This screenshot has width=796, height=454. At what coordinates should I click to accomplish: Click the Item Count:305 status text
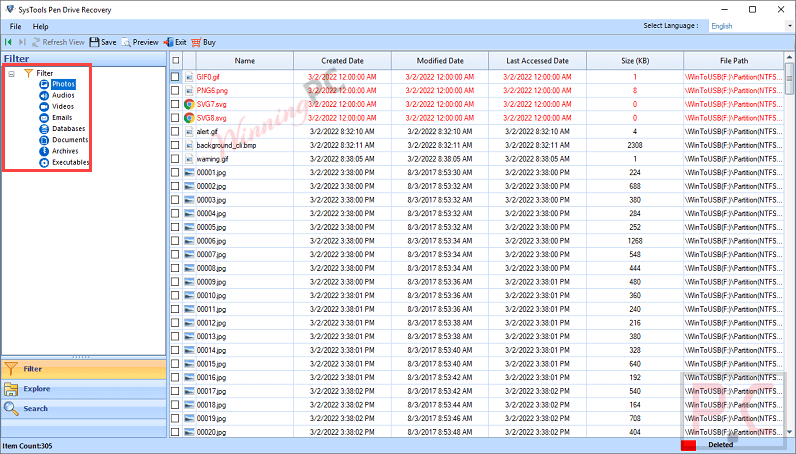pyautogui.click(x=27, y=446)
